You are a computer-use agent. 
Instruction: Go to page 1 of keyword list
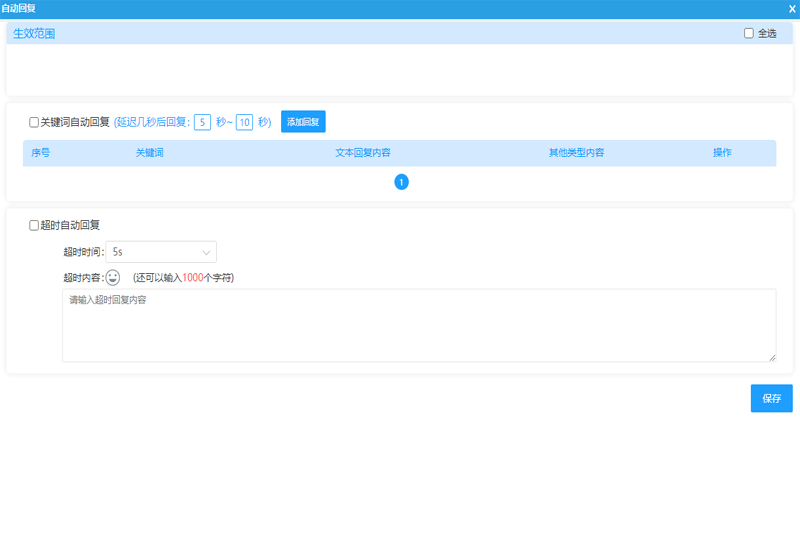401,182
